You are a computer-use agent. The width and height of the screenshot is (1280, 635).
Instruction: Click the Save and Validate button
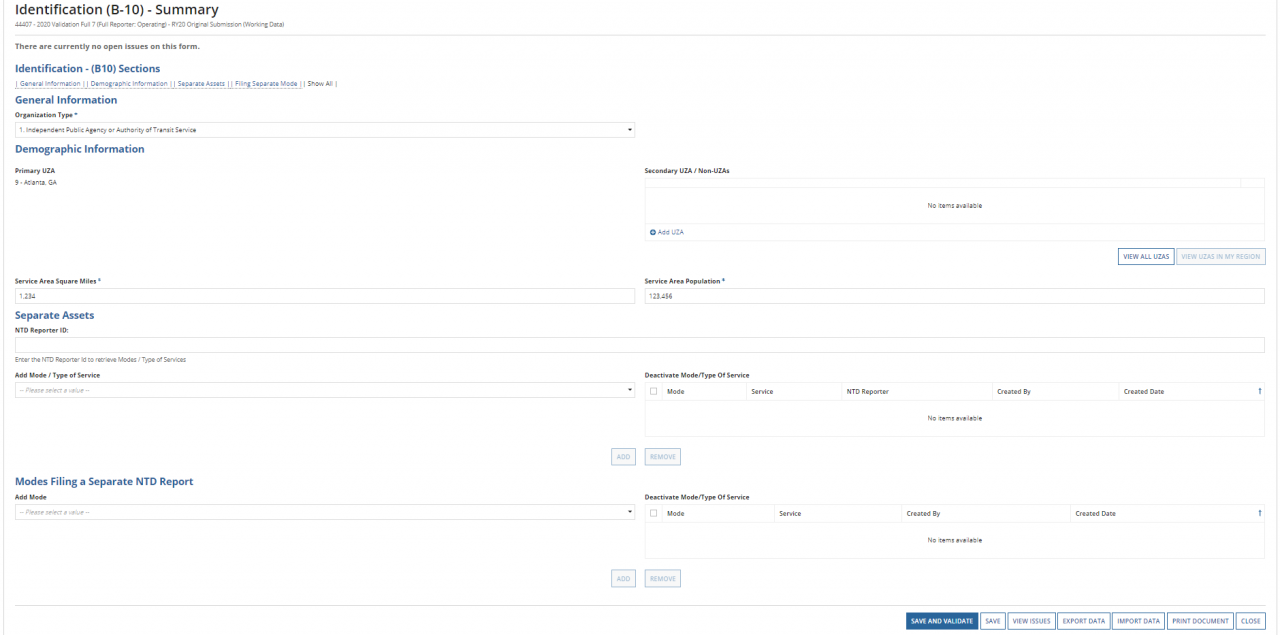(941, 621)
